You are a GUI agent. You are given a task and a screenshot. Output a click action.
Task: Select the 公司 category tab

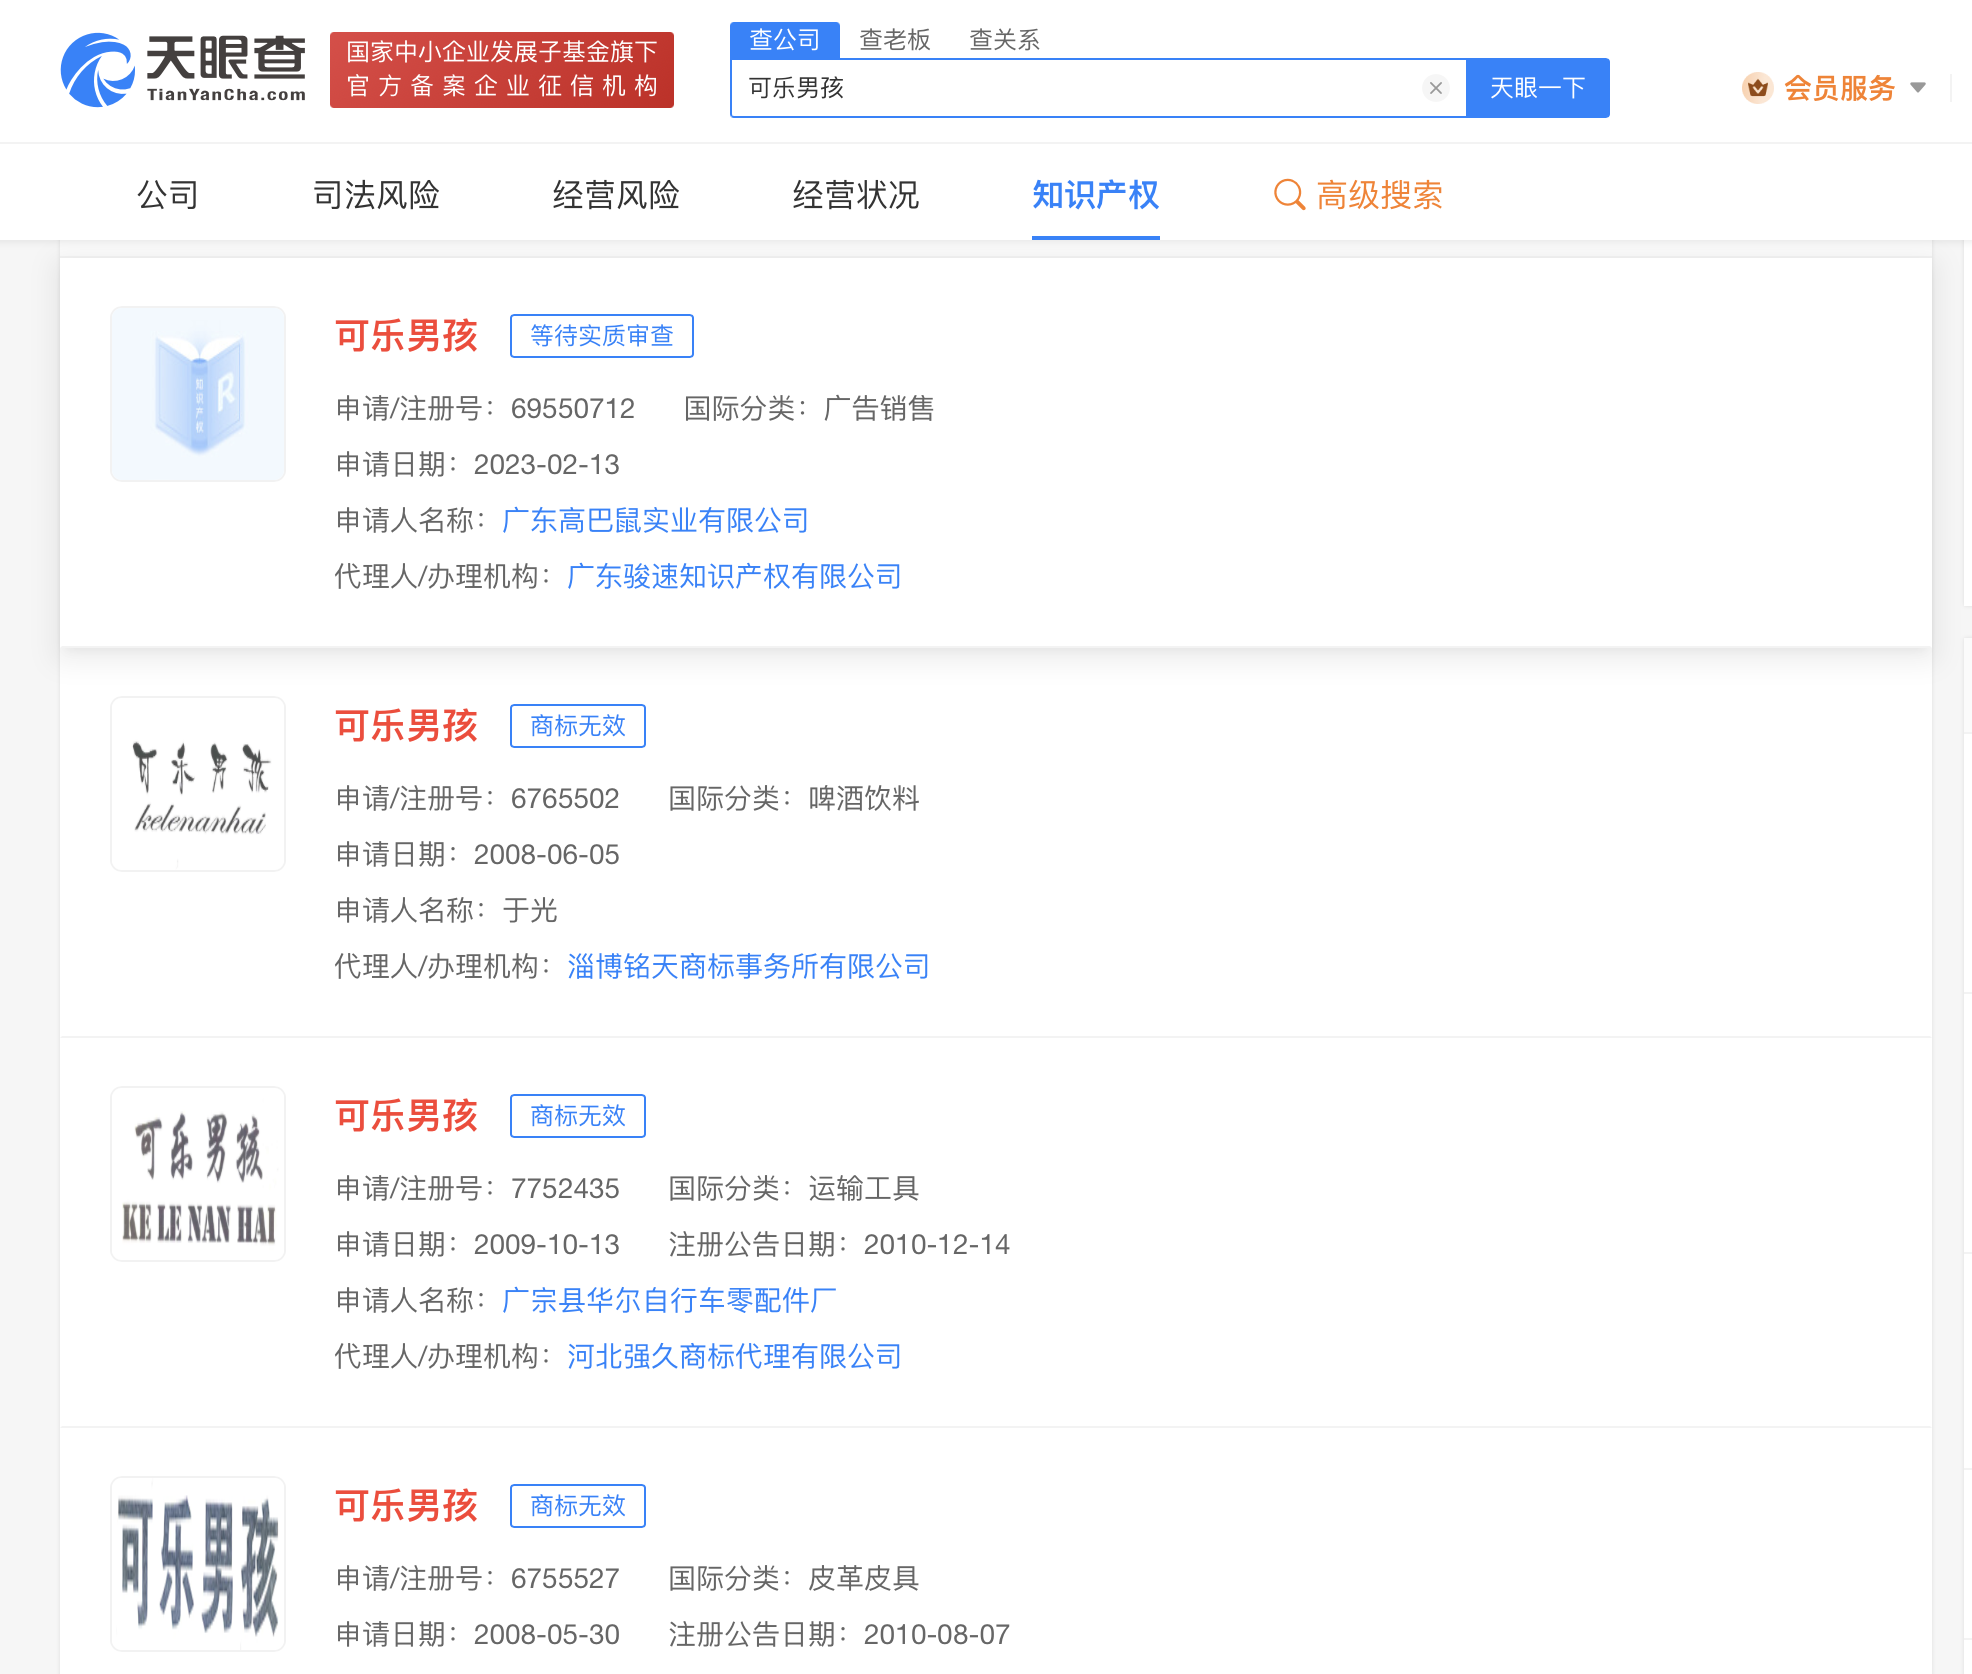click(168, 194)
